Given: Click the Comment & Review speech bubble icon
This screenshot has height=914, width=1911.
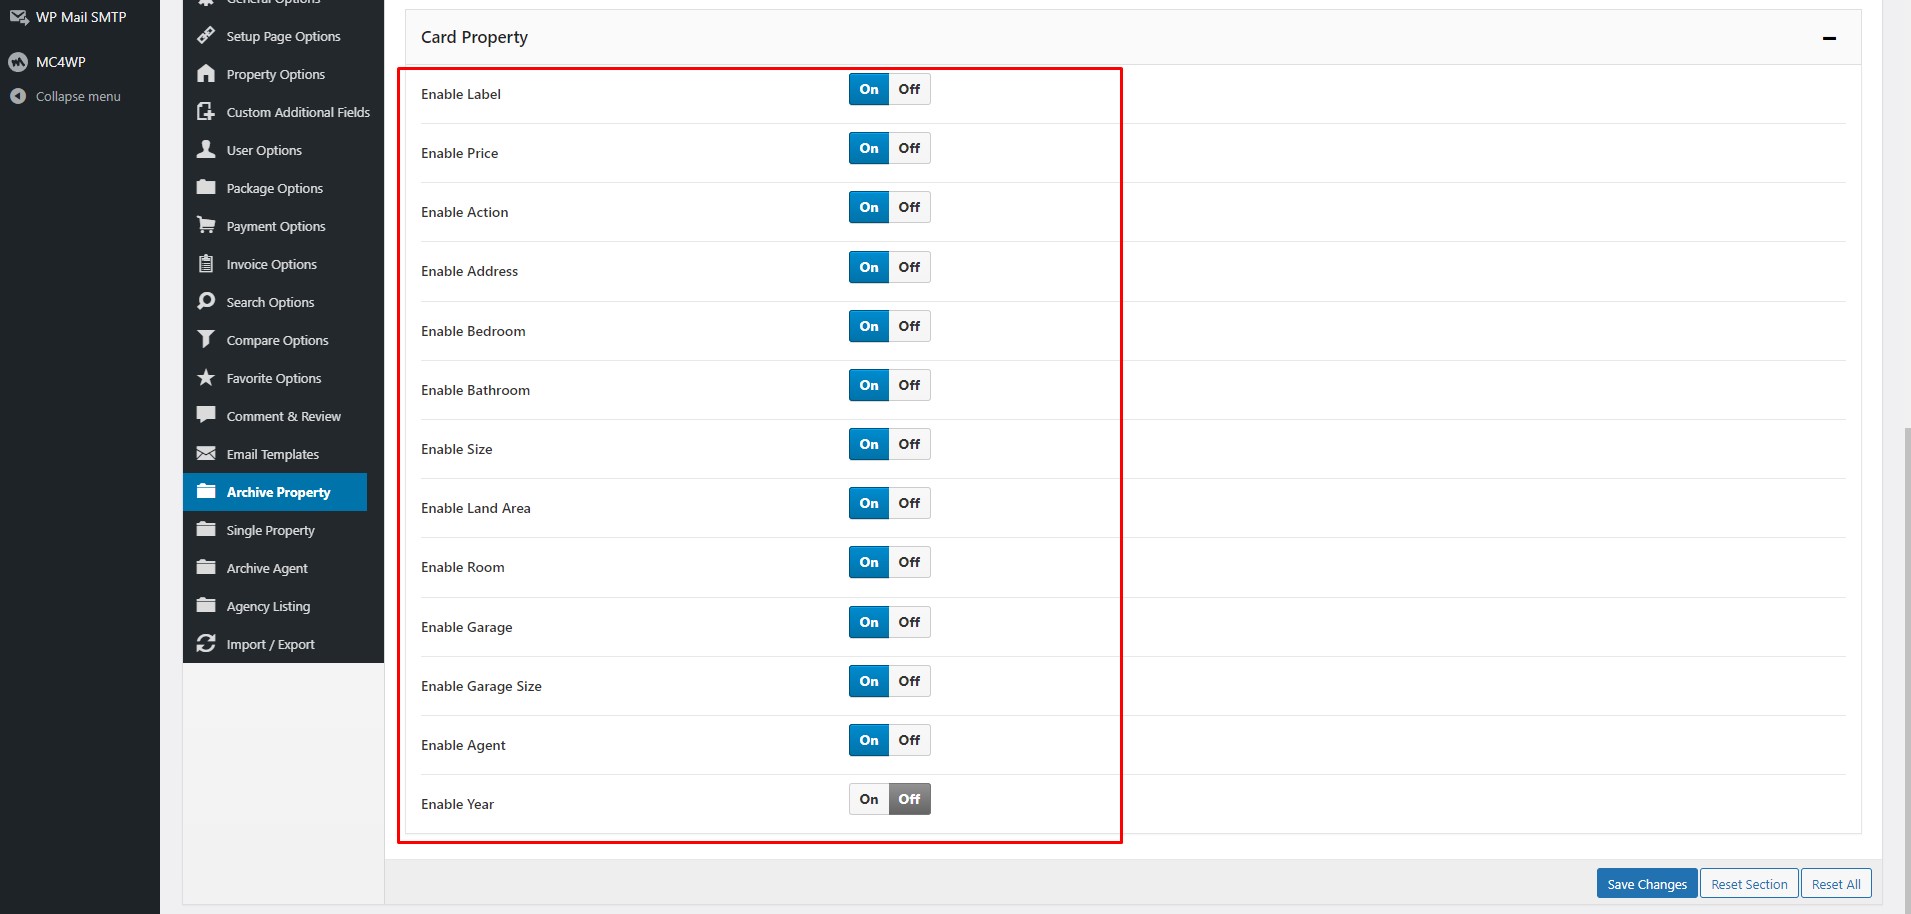Looking at the screenshot, I should click(206, 416).
